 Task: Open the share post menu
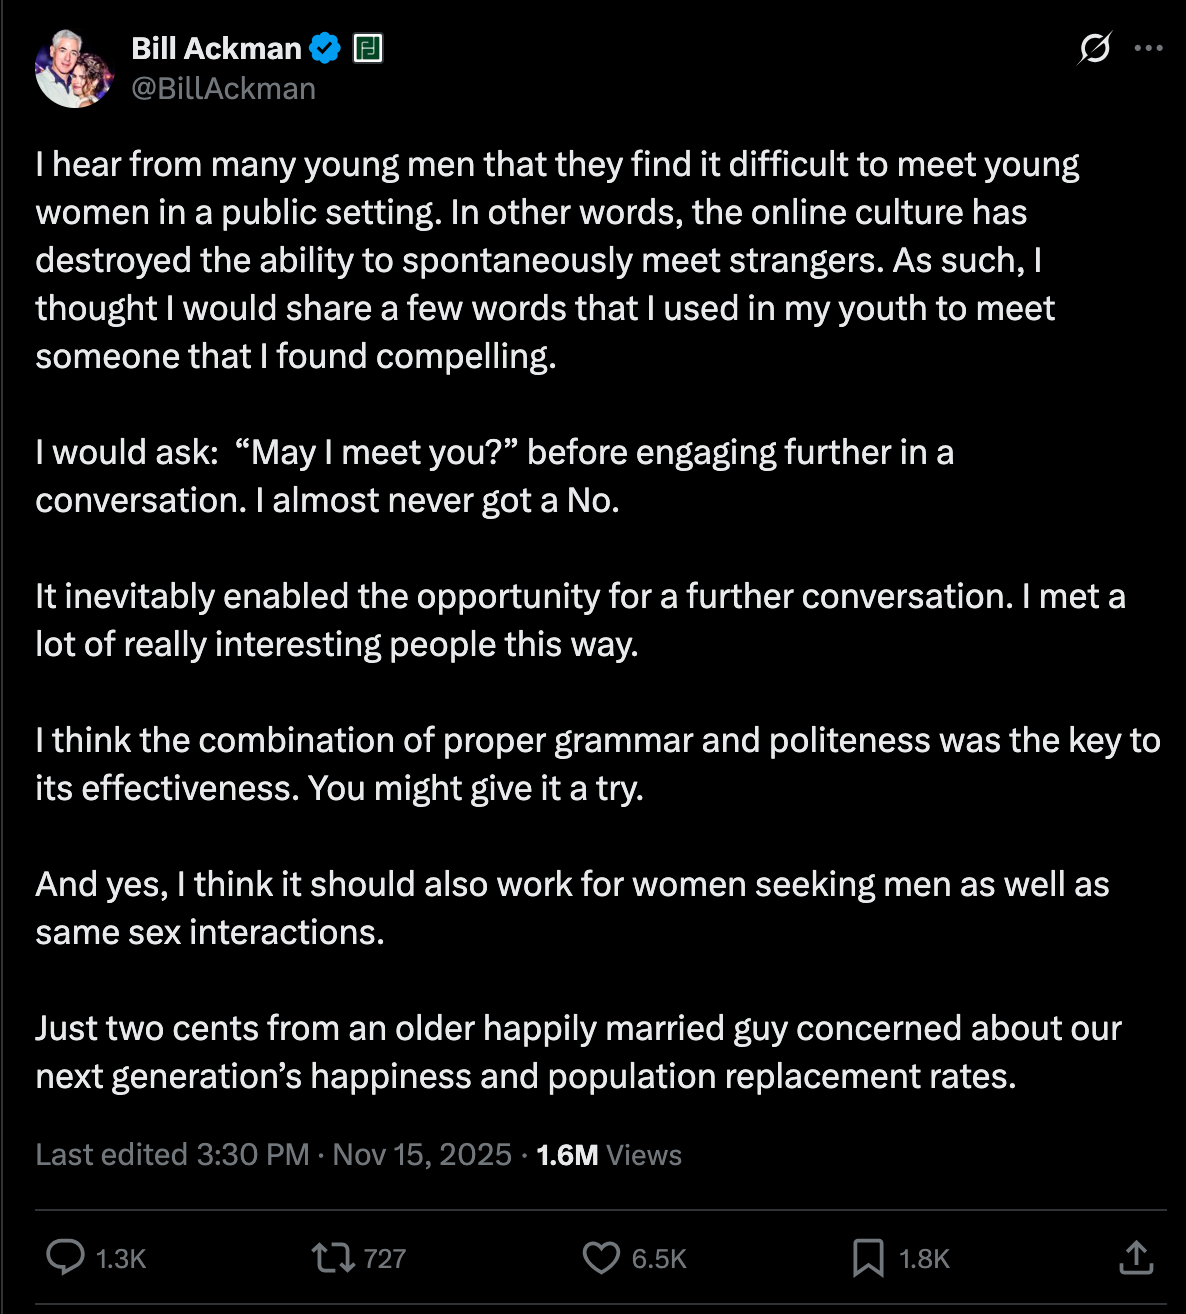click(1136, 1257)
